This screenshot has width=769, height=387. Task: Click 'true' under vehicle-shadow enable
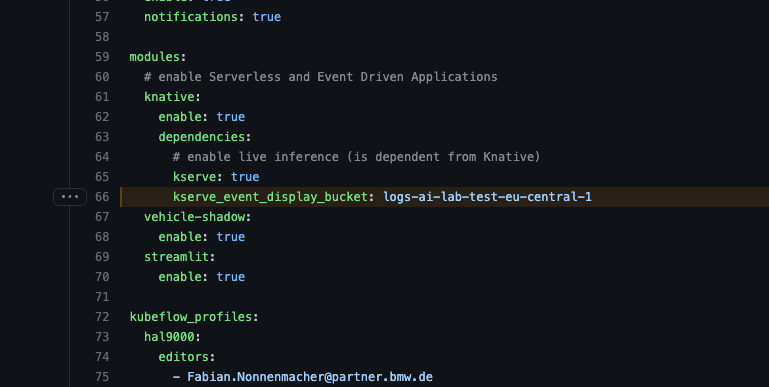pyautogui.click(x=231, y=237)
